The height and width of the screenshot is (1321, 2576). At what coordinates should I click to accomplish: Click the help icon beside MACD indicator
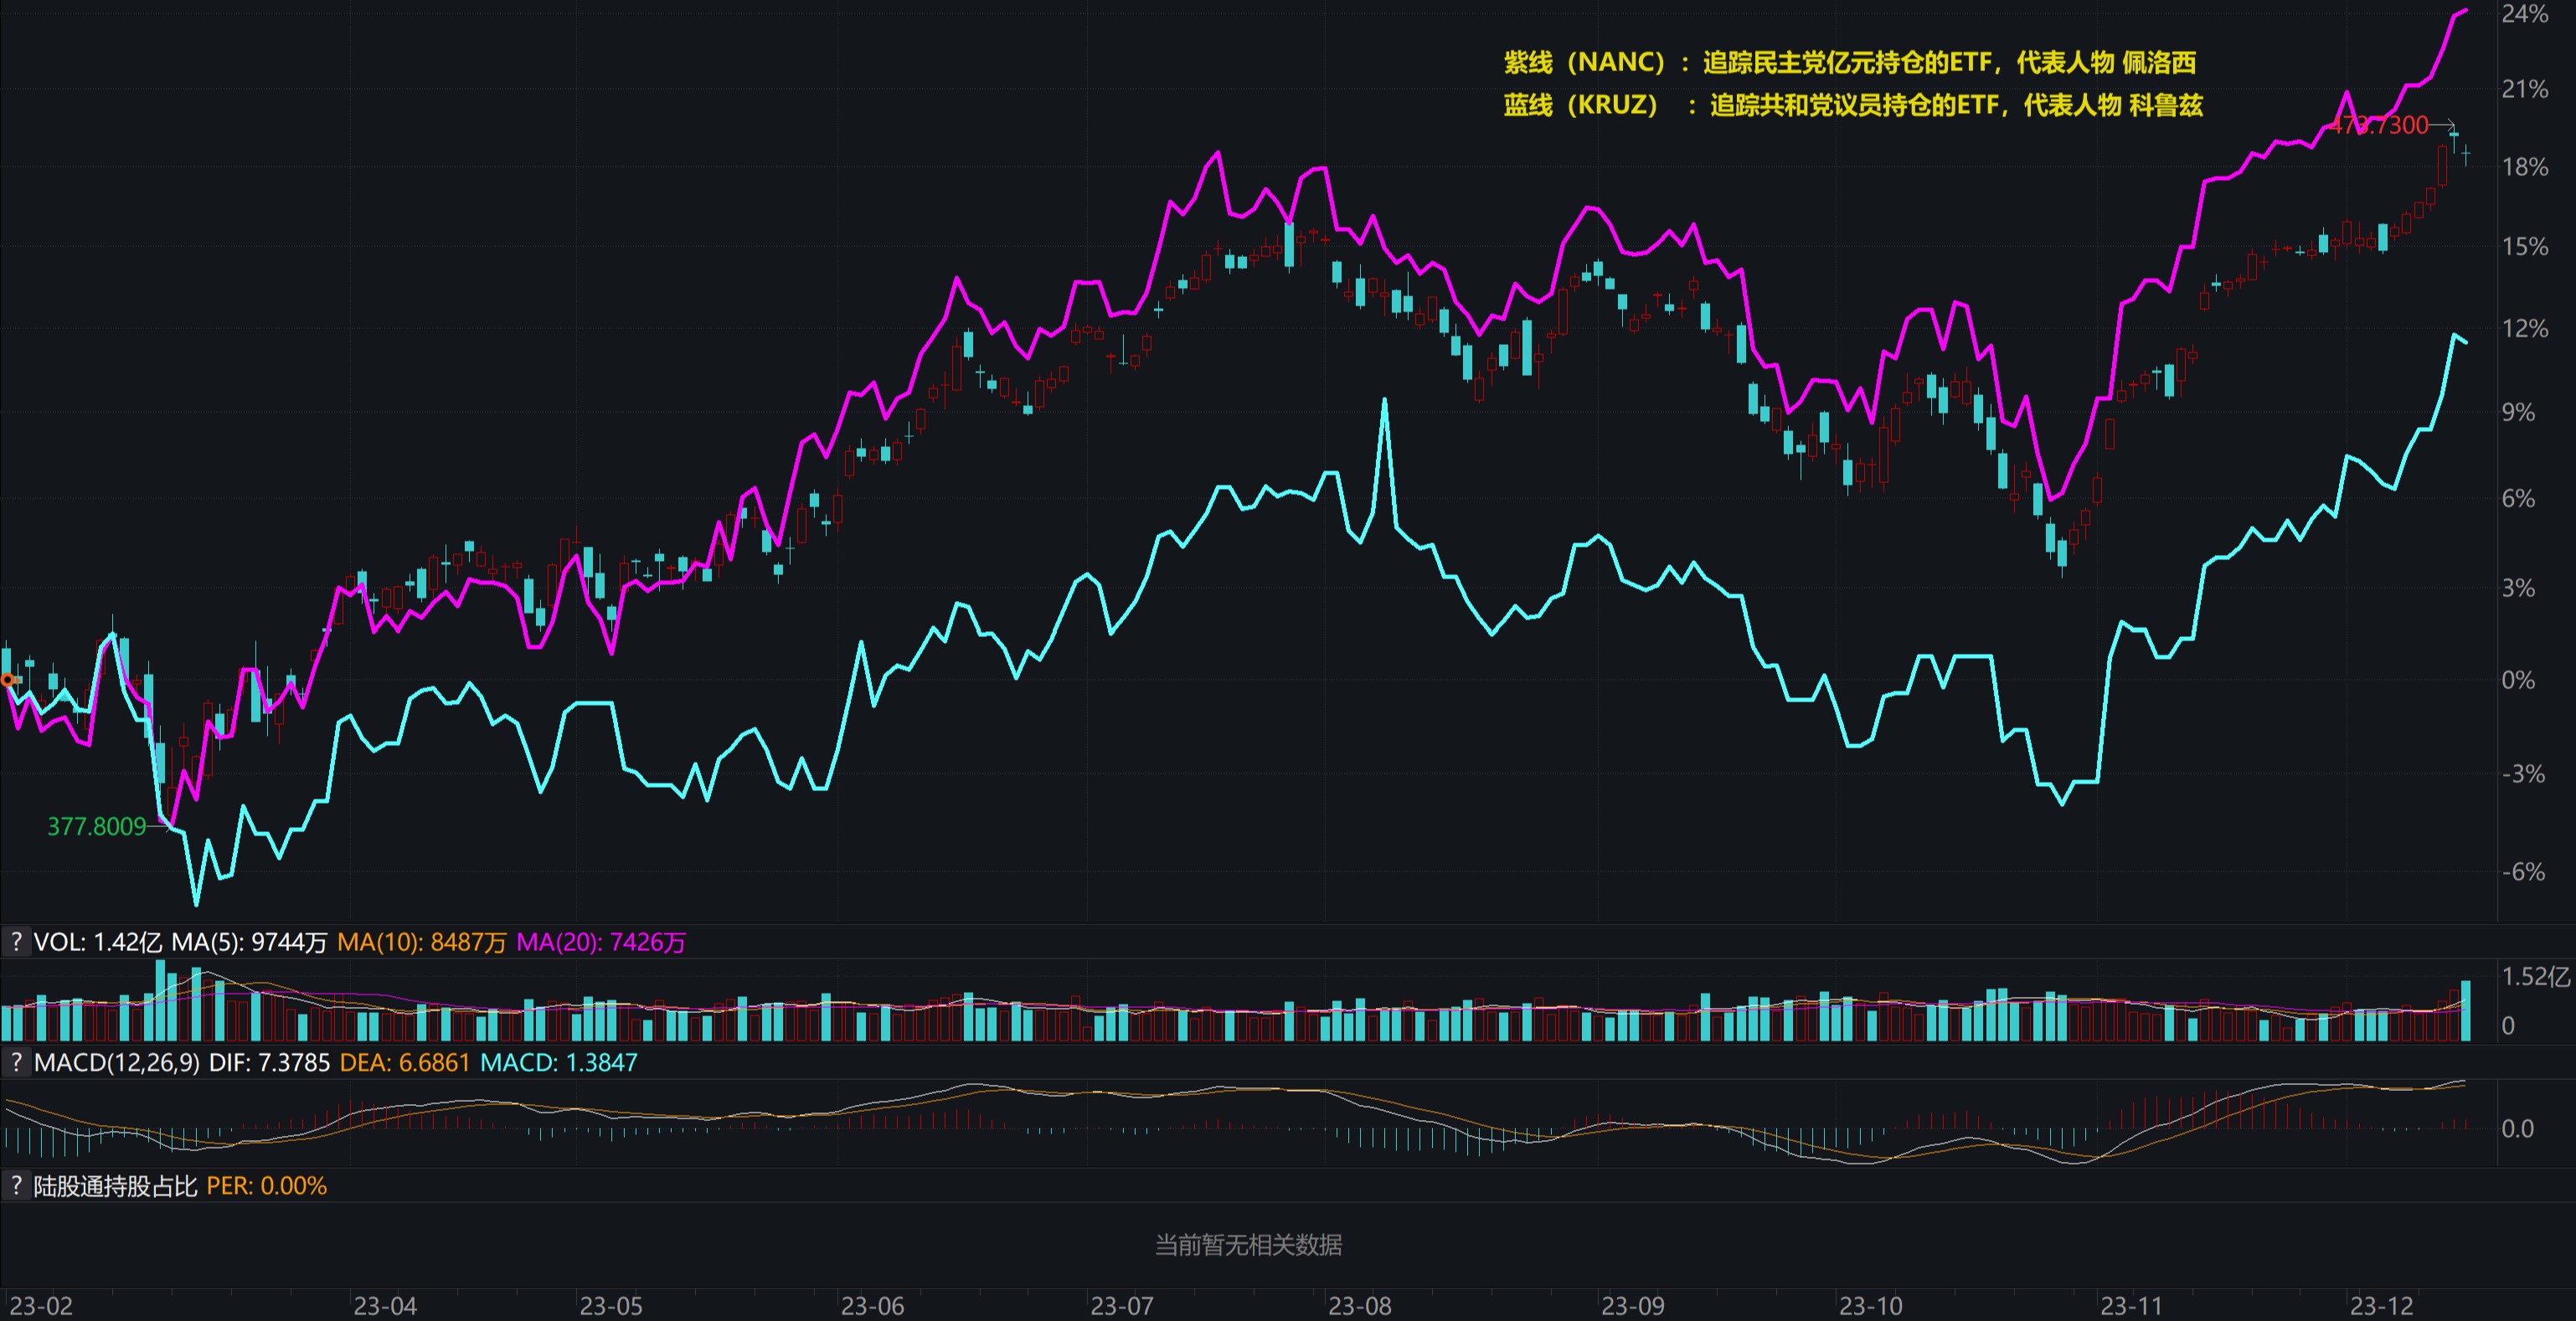(x=15, y=1062)
